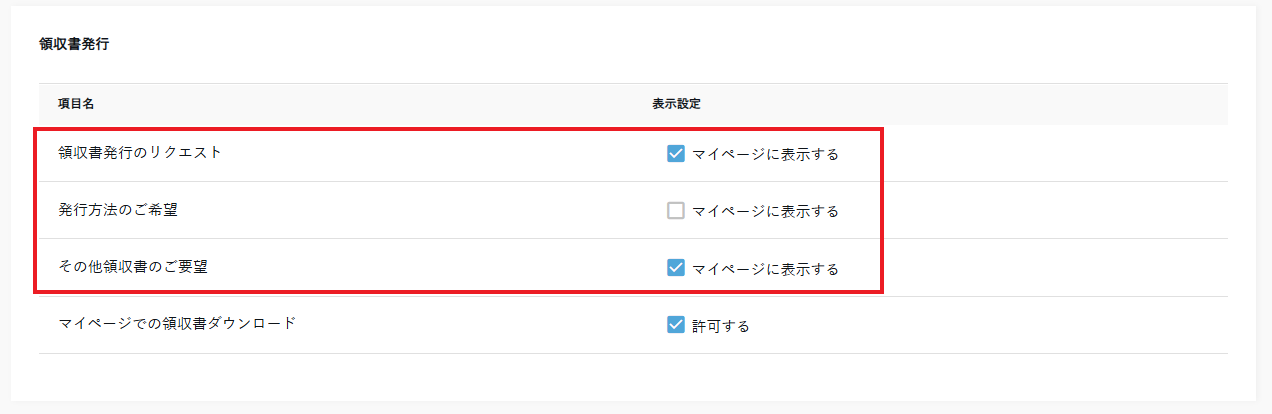Enable マイページに表示する for 発行方法のご希望
Image resolution: width=1272 pixels, height=414 pixels.
[676, 211]
